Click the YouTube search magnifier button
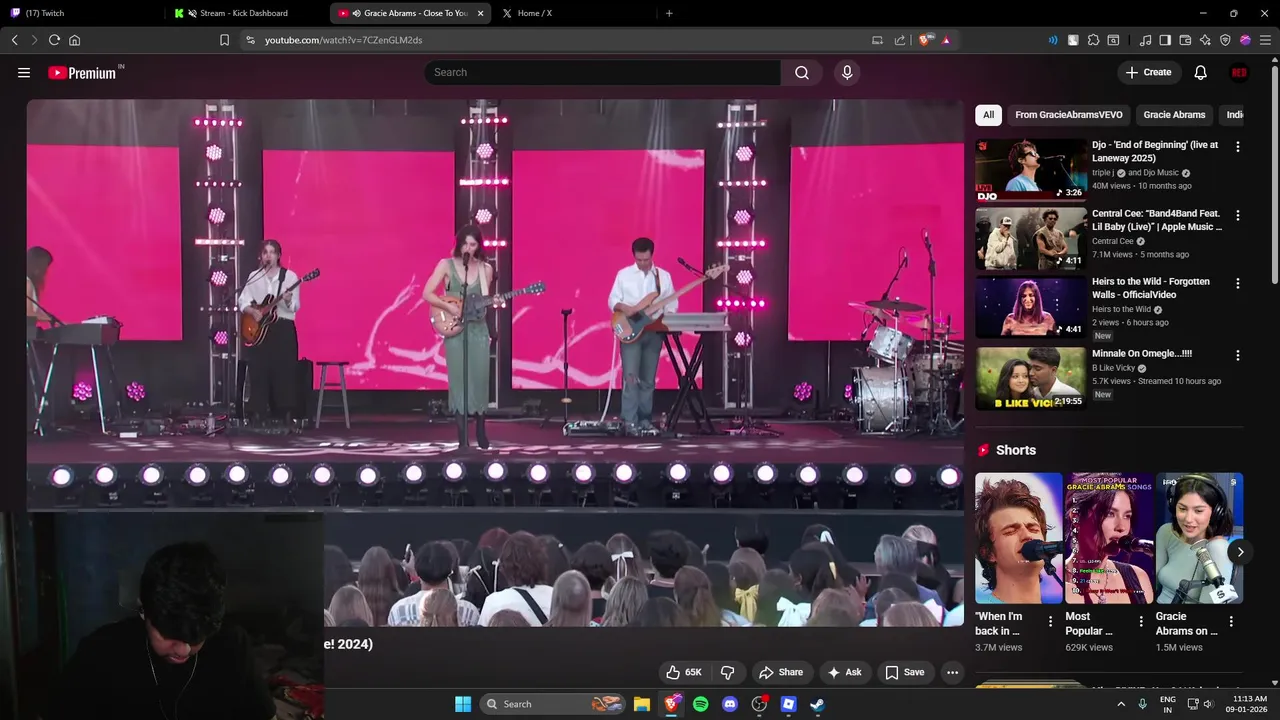This screenshot has height=720, width=1280. pyautogui.click(x=802, y=72)
